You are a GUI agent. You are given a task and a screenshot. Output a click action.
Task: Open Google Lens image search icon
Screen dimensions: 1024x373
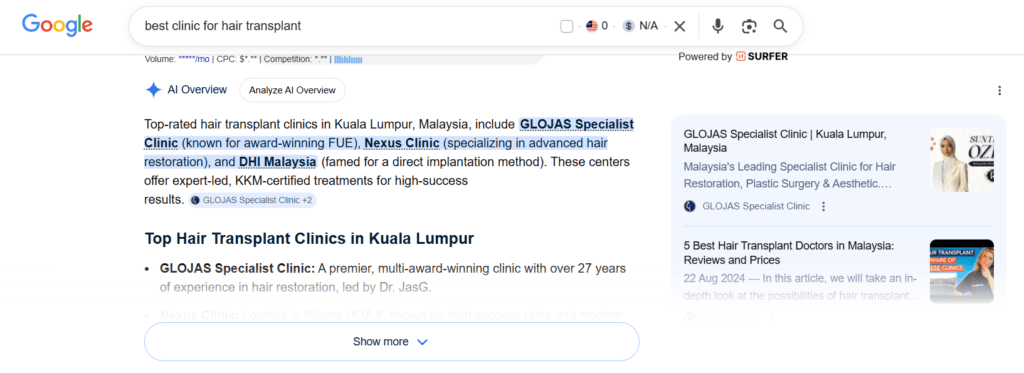749,26
